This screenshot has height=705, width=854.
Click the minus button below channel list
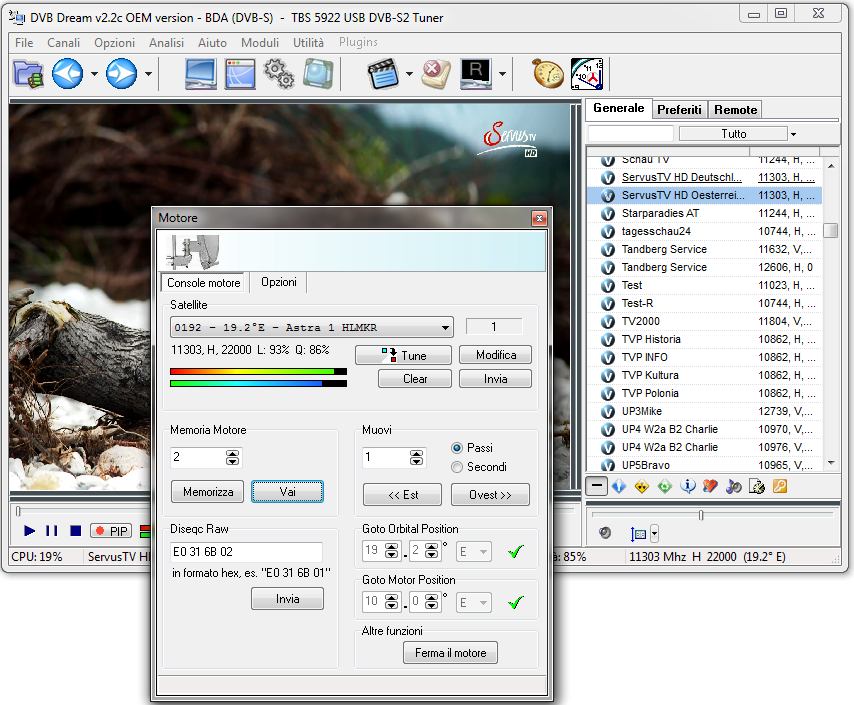click(597, 486)
